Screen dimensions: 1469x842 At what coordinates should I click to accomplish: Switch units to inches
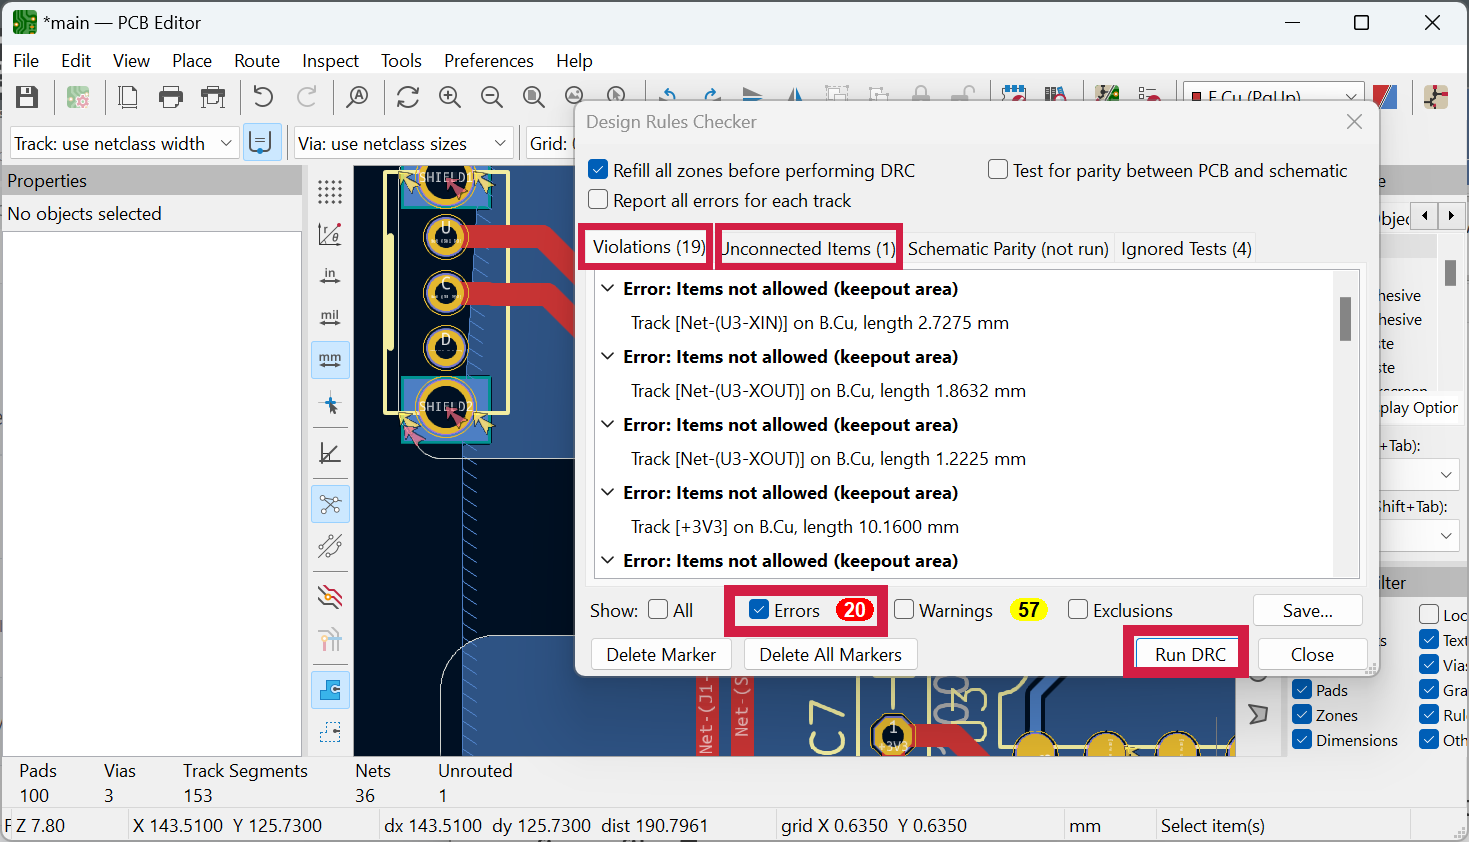330,276
